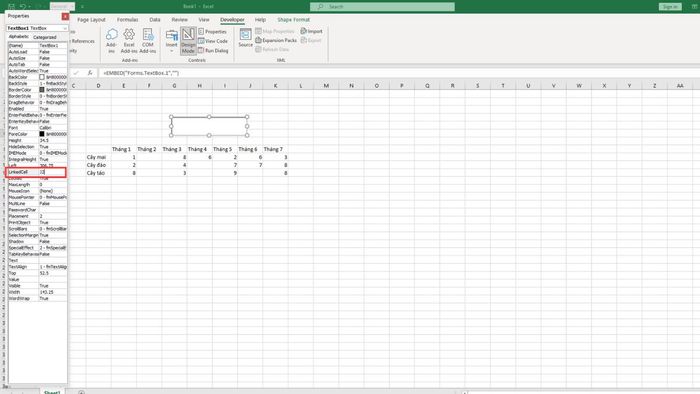
Task: Click the fx Insert Function icon
Action: (90, 73)
